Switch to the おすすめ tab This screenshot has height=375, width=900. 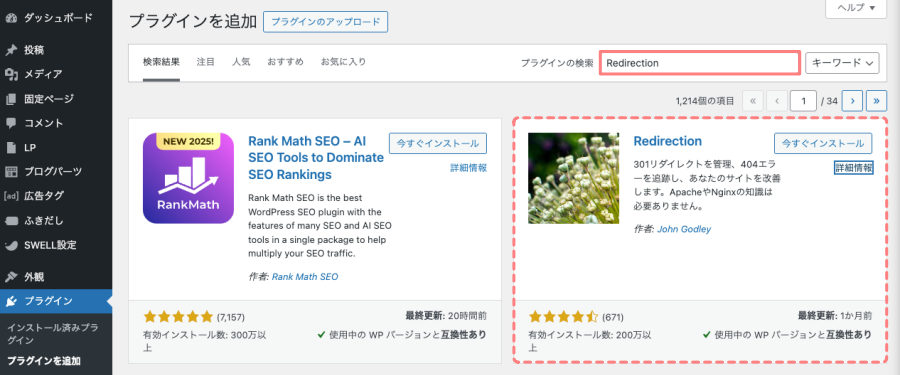tap(285, 61)
